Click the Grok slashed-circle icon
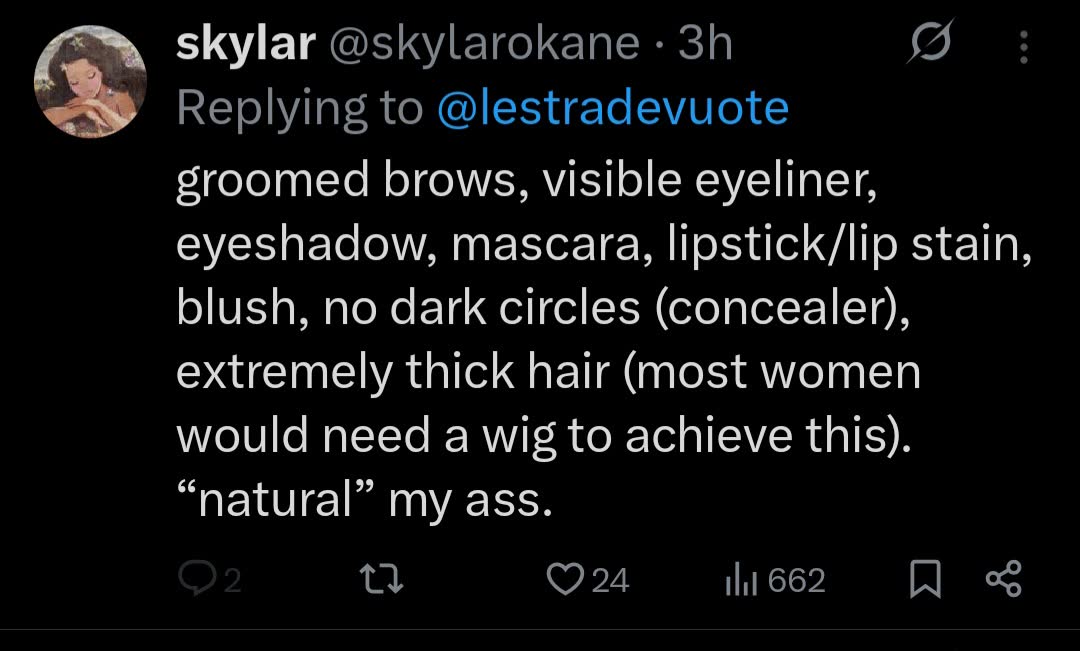This screenshot has width=1080, height=651. point(930,44)
